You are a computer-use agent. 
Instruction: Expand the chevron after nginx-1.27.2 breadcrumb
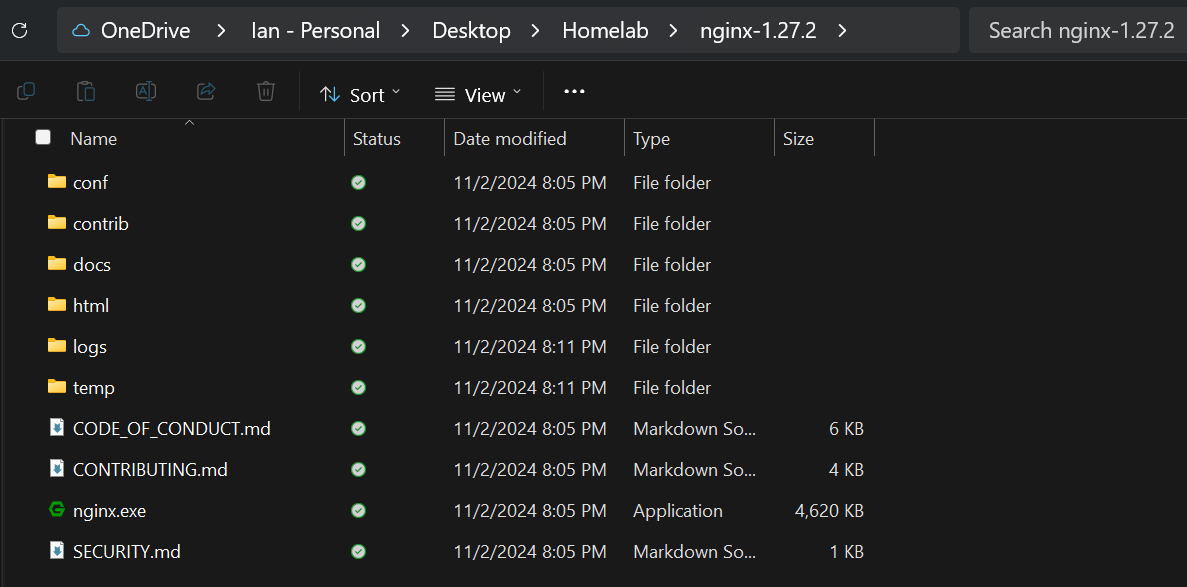[x=843, y=30]
